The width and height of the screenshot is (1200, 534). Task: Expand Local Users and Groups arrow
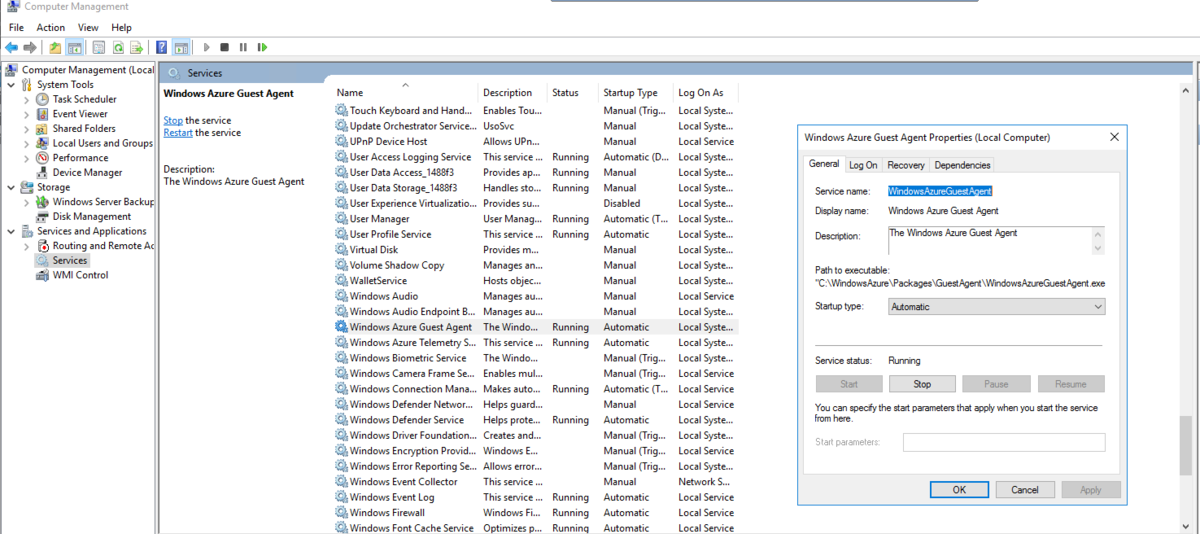(x=27, y=143)
